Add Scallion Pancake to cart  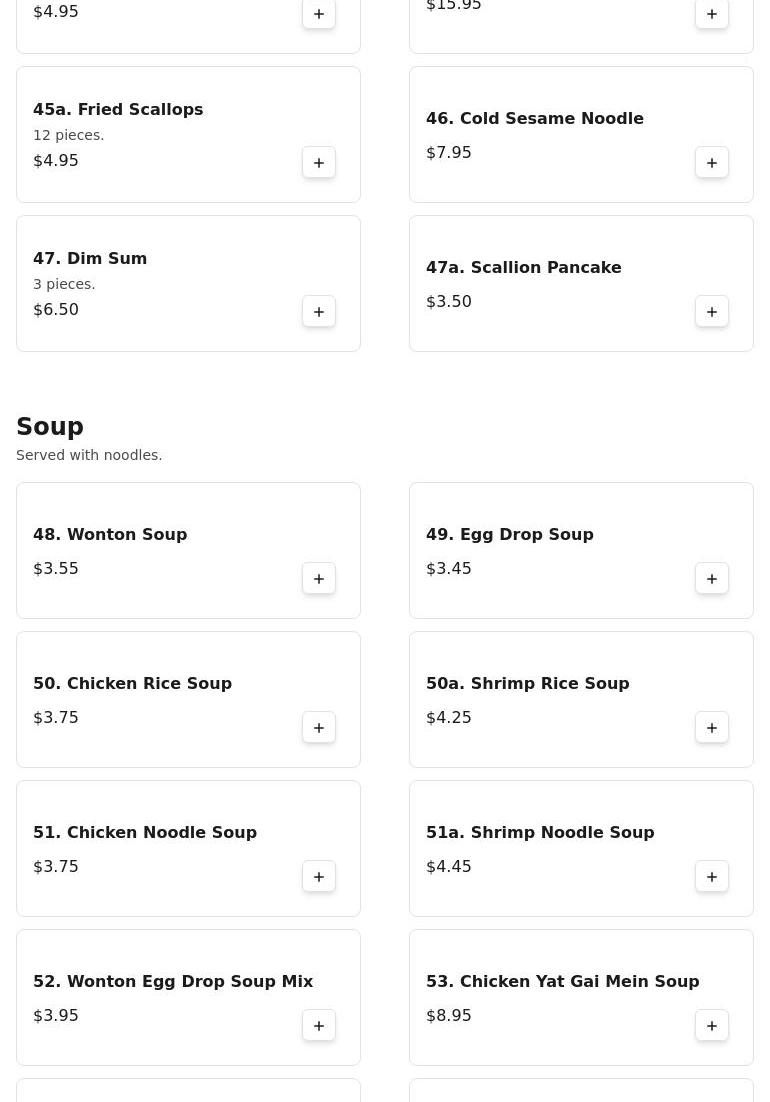click(x=712, y=312)
